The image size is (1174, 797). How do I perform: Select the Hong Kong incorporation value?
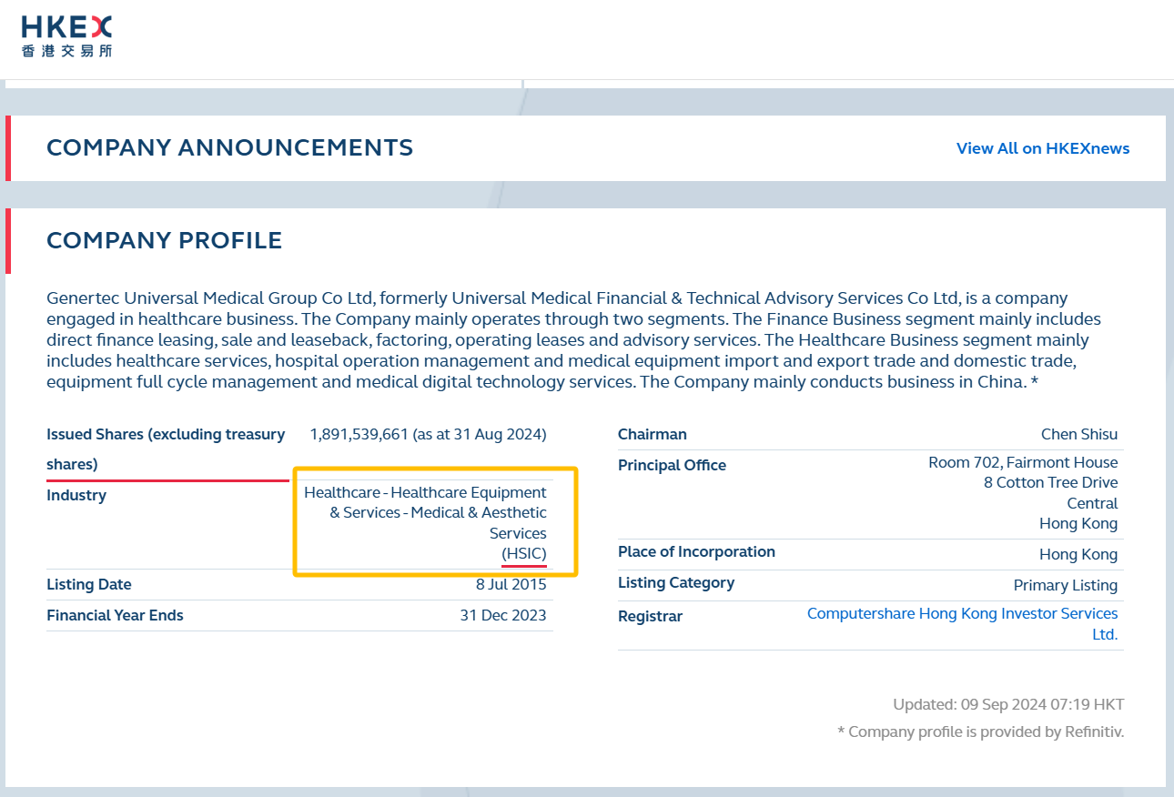(1078, 554)
